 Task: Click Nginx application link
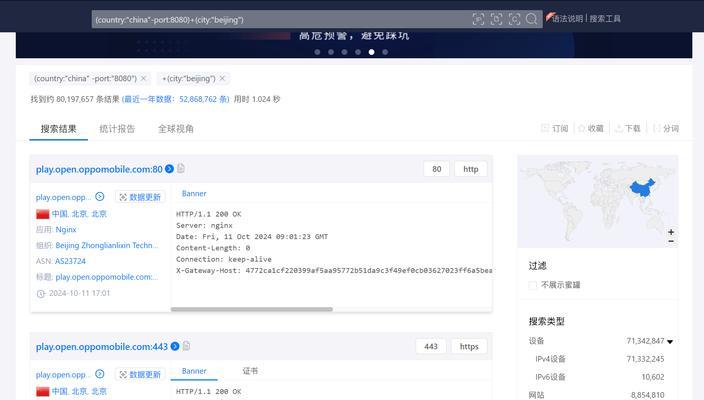click(66, 229)
